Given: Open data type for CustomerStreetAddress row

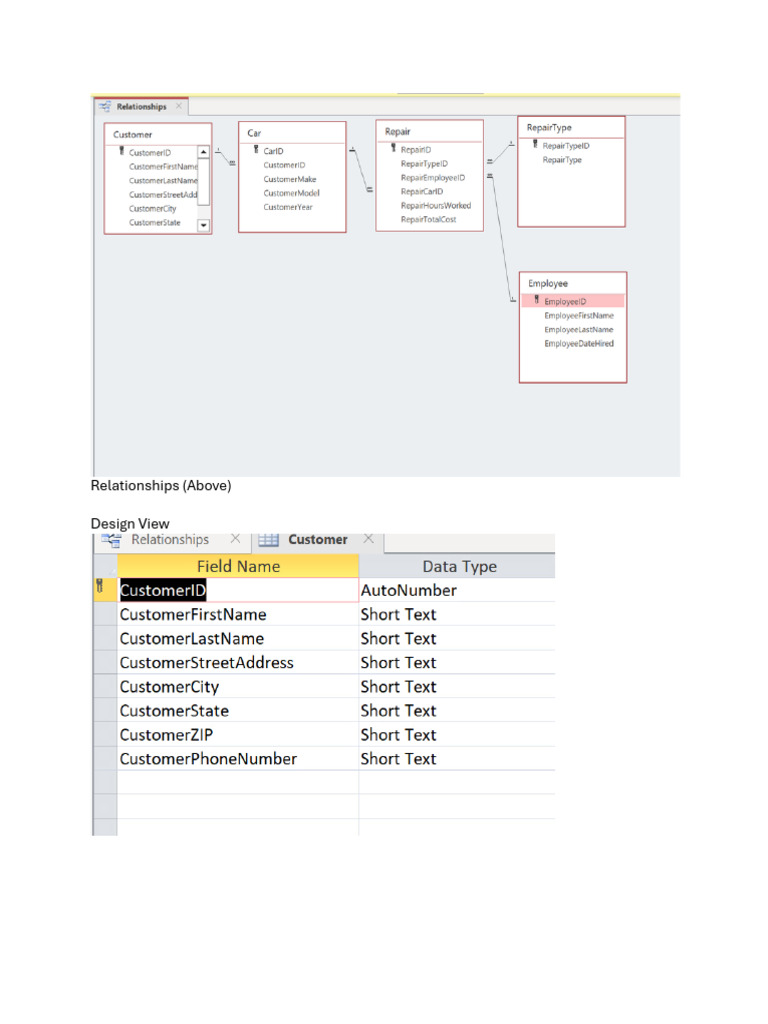Looking at the screenshot, I should [x=457, y=663].
